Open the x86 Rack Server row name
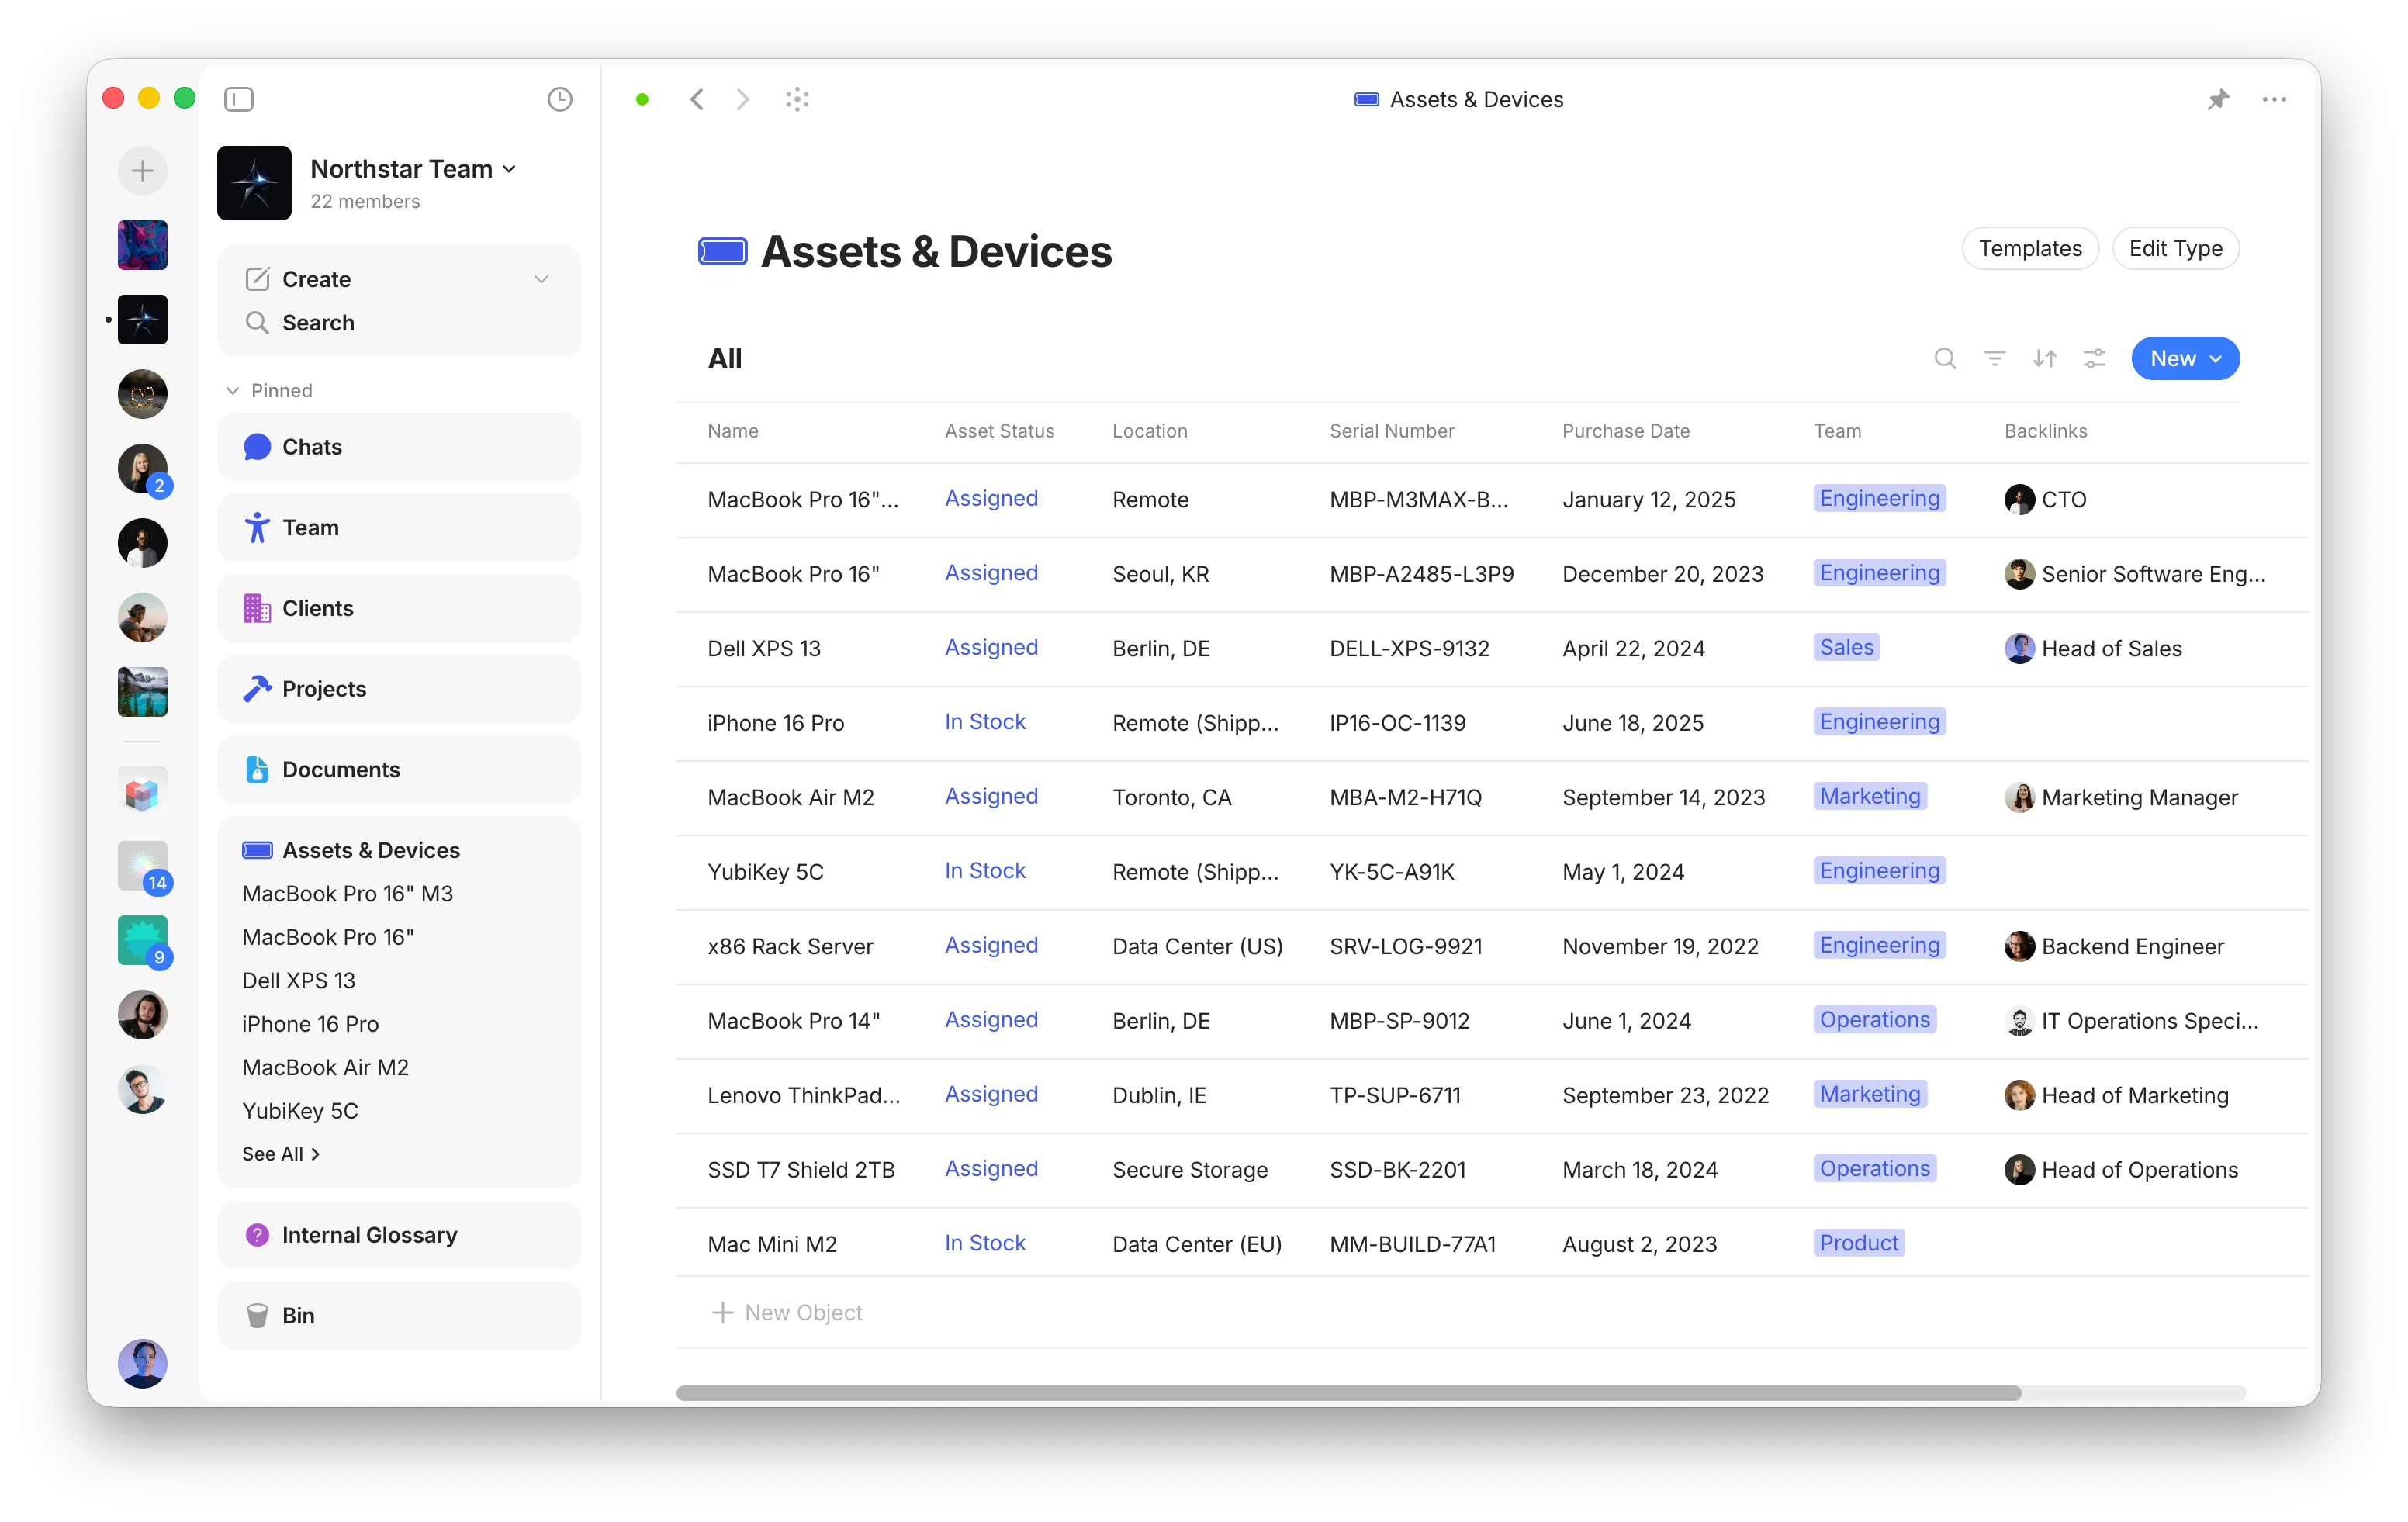Viewport: 2408px width, 1522px height. tap(790, 946)
